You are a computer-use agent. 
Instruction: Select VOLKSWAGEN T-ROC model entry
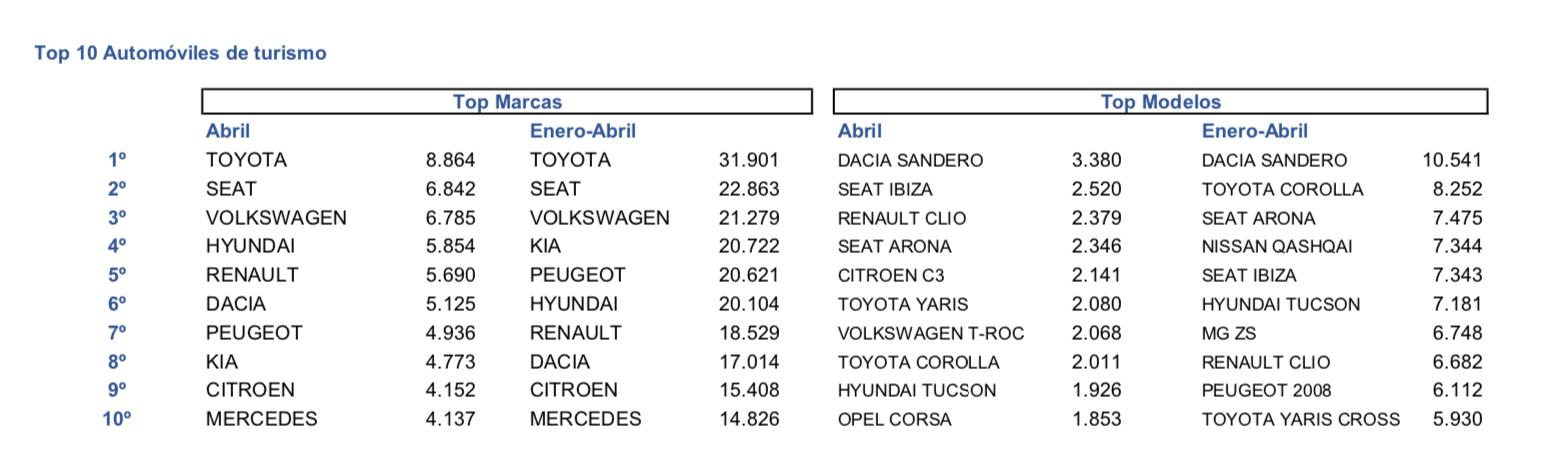pos(931,333)
